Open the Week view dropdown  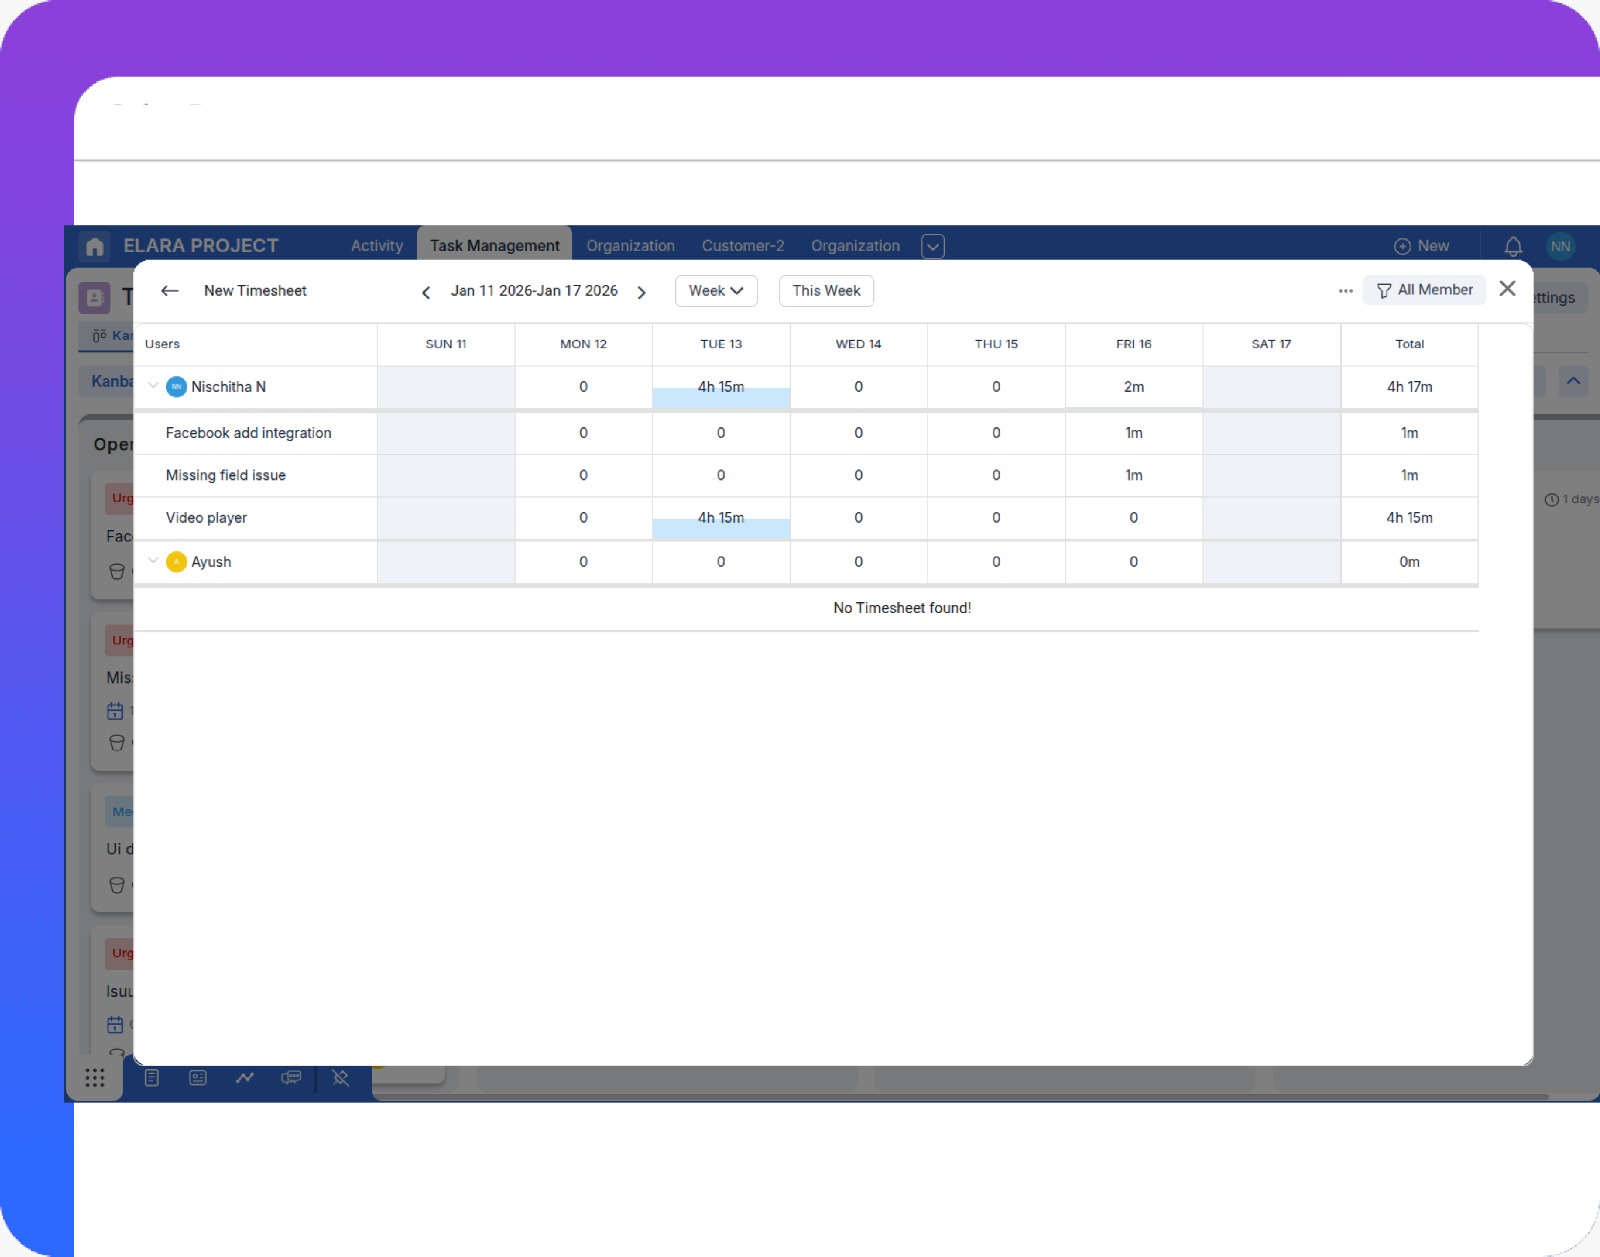coord(716,290)
